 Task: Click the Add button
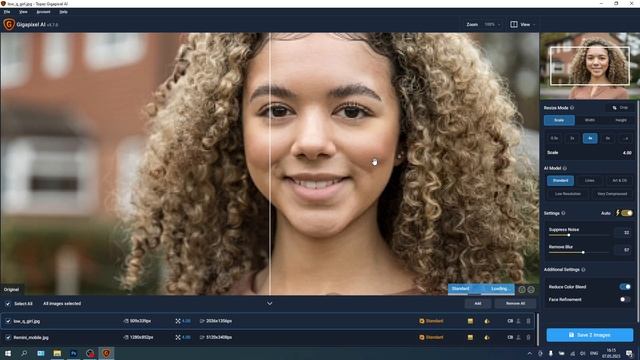(x=478, y=304)
